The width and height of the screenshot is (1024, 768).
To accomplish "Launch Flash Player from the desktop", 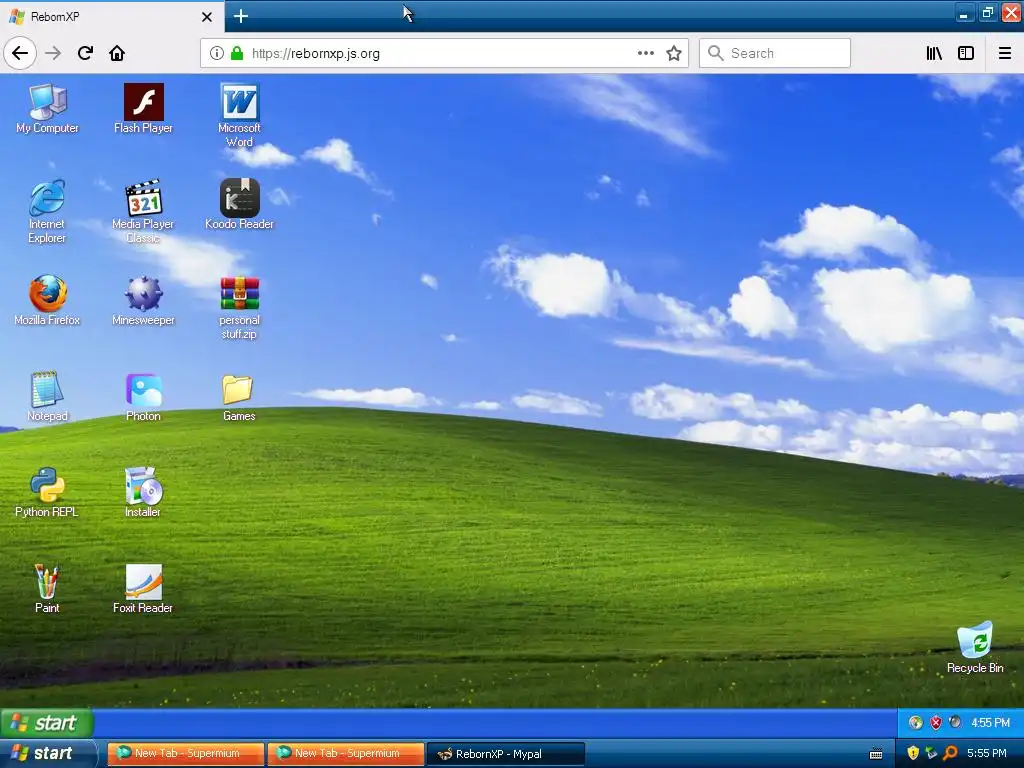I will point(143,108).
